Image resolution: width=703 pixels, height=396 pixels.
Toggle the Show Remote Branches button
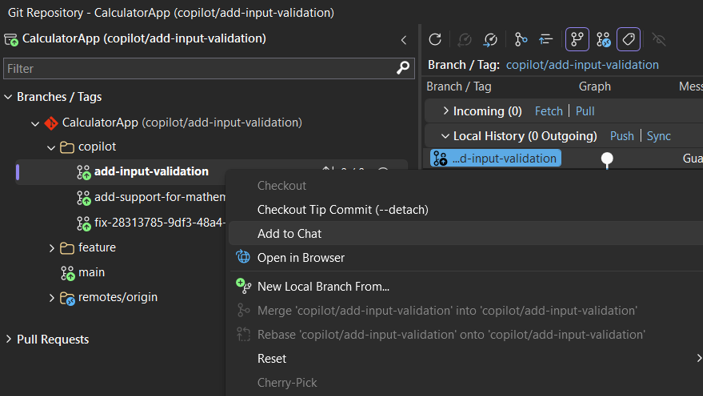click(x=603, y=39)
